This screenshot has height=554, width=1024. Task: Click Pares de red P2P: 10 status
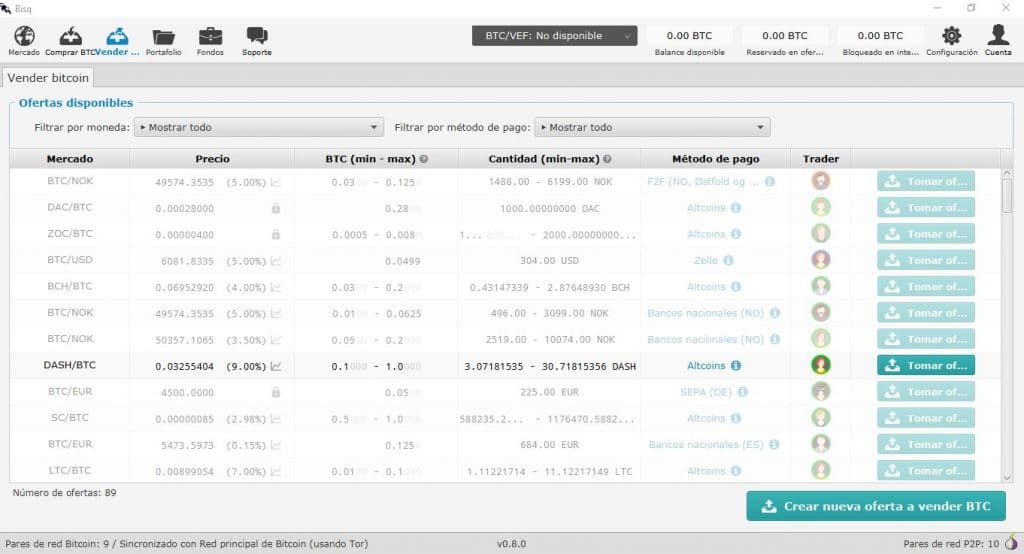coord(951,544)
